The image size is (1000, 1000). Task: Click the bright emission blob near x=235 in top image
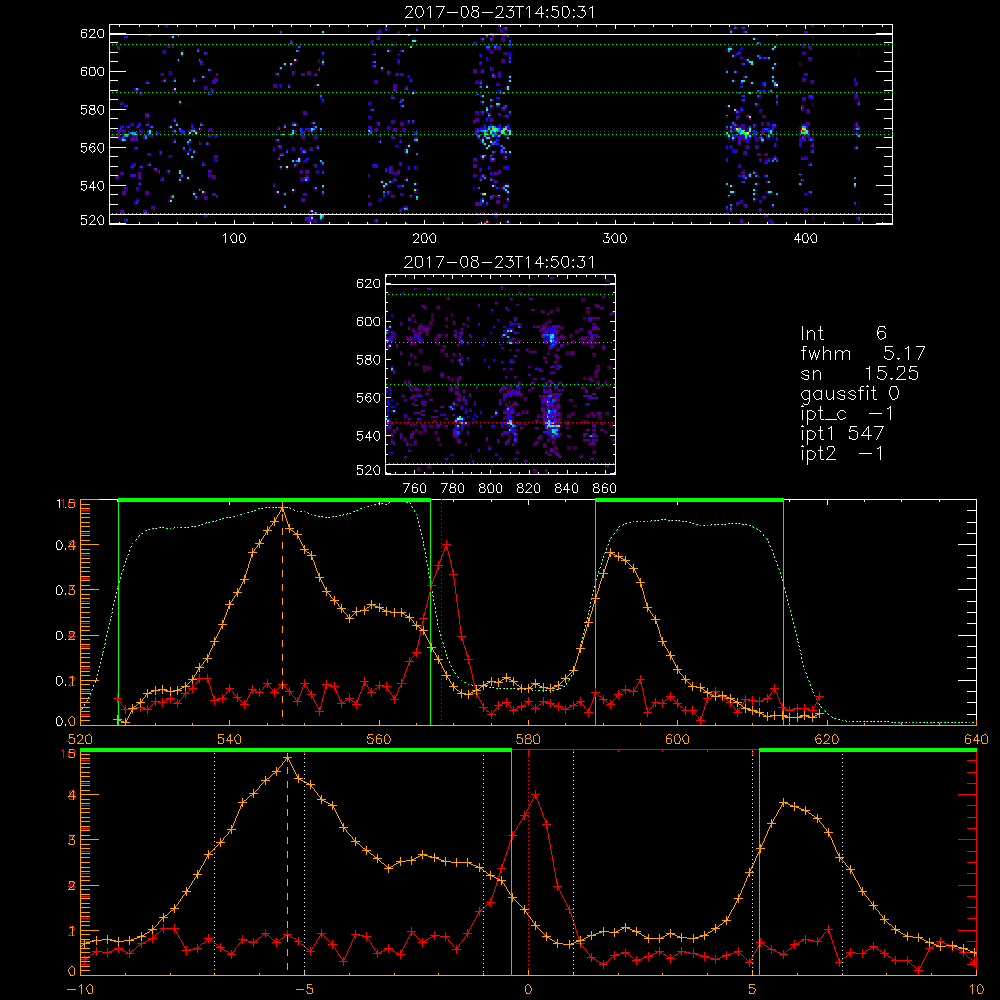tap(492, 133)
